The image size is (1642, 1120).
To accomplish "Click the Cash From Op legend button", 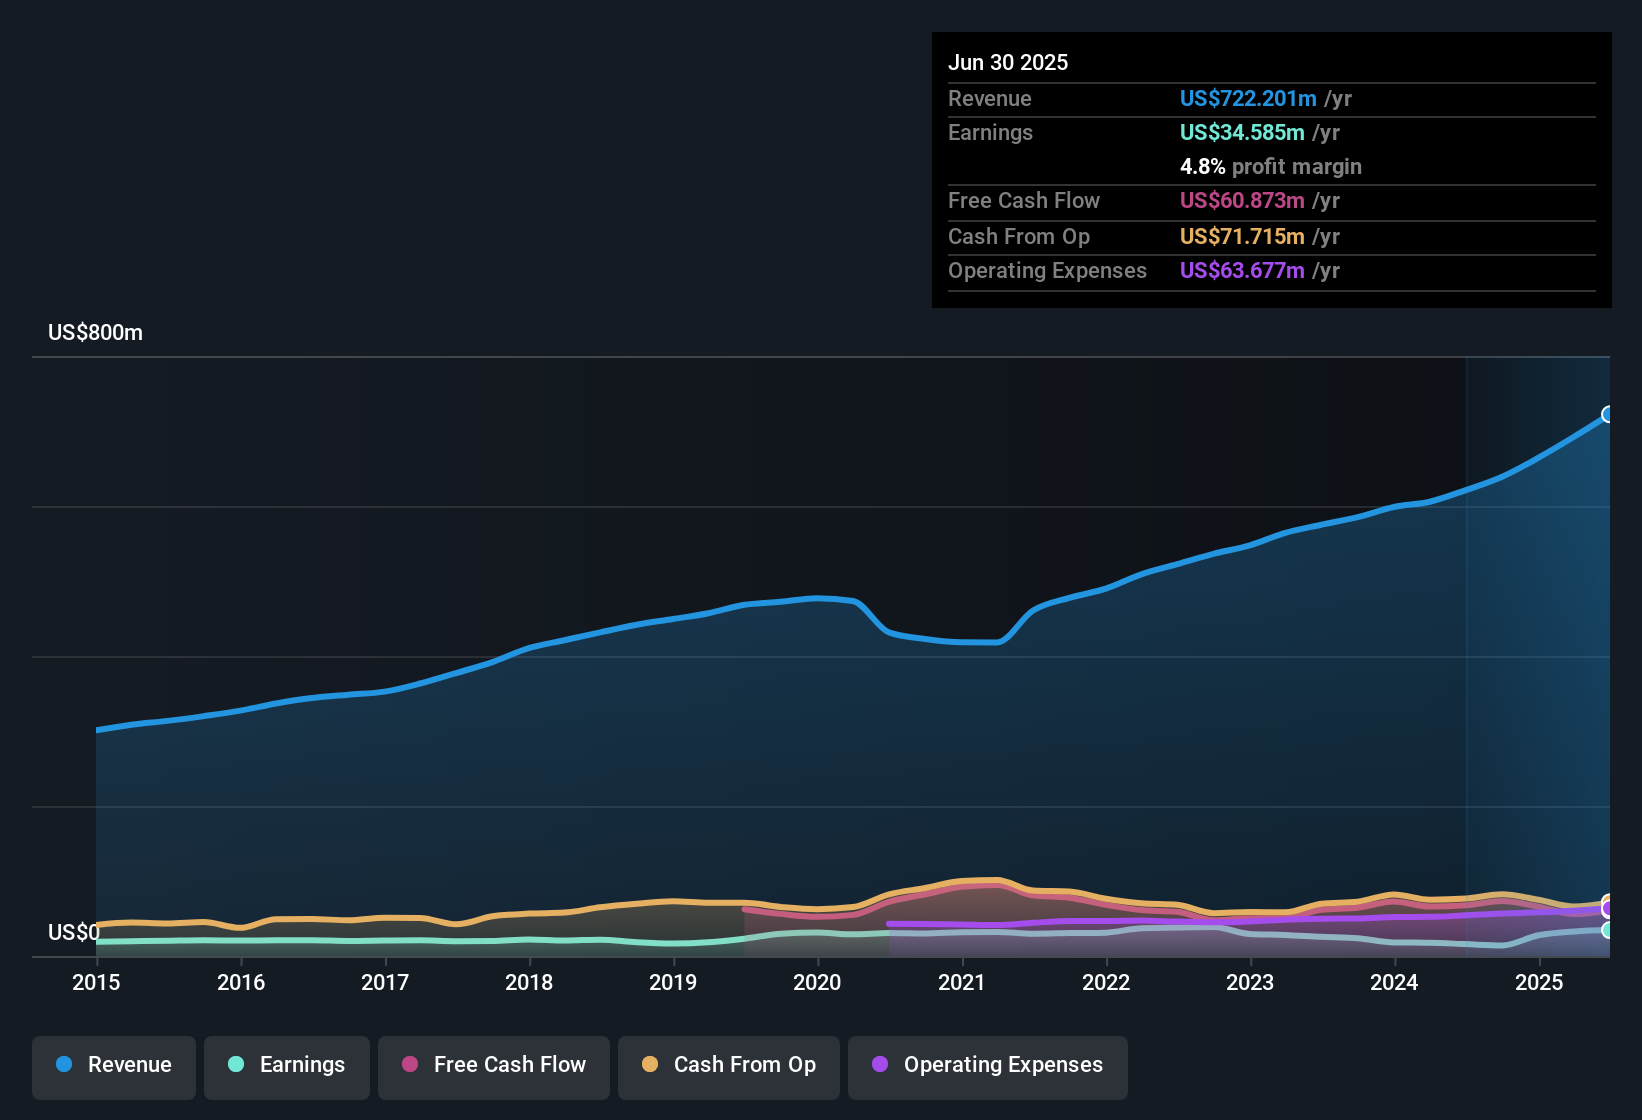I will point(728,1065).
